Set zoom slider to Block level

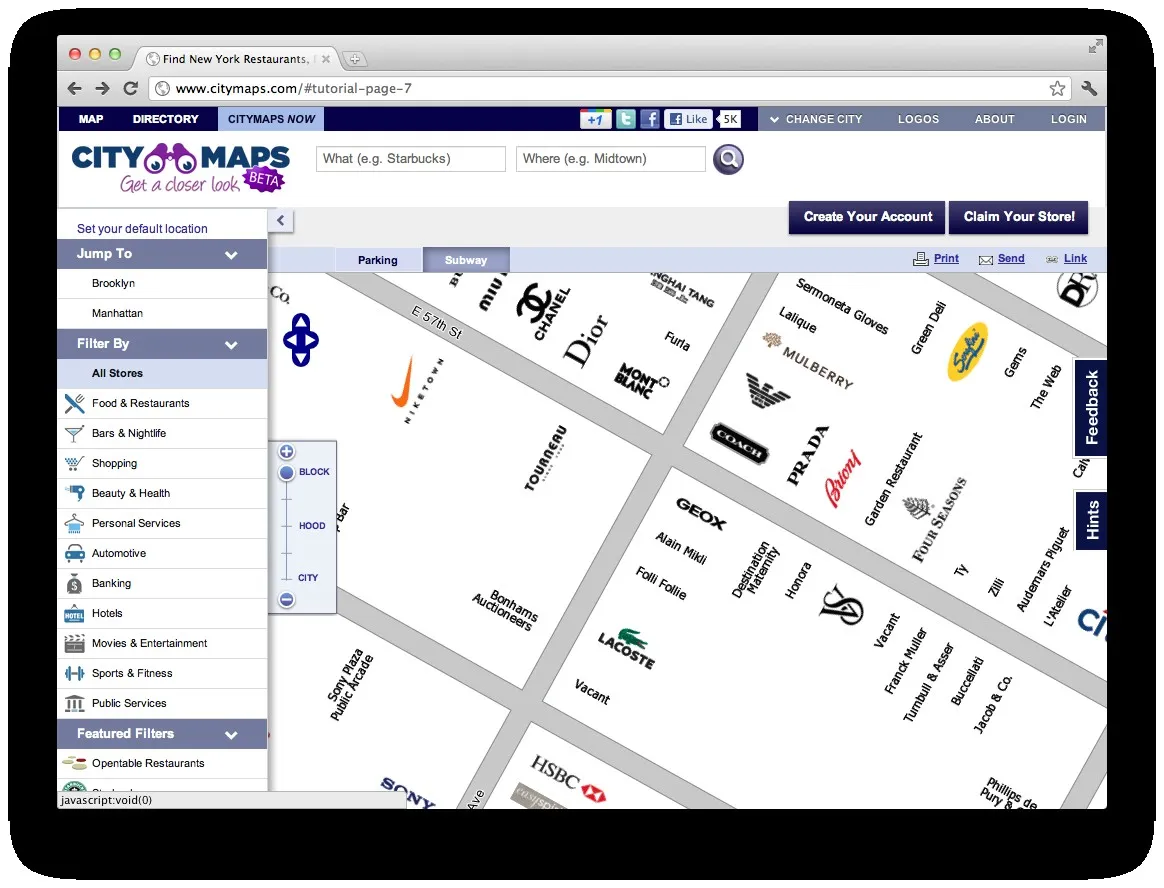pos(314,471)
